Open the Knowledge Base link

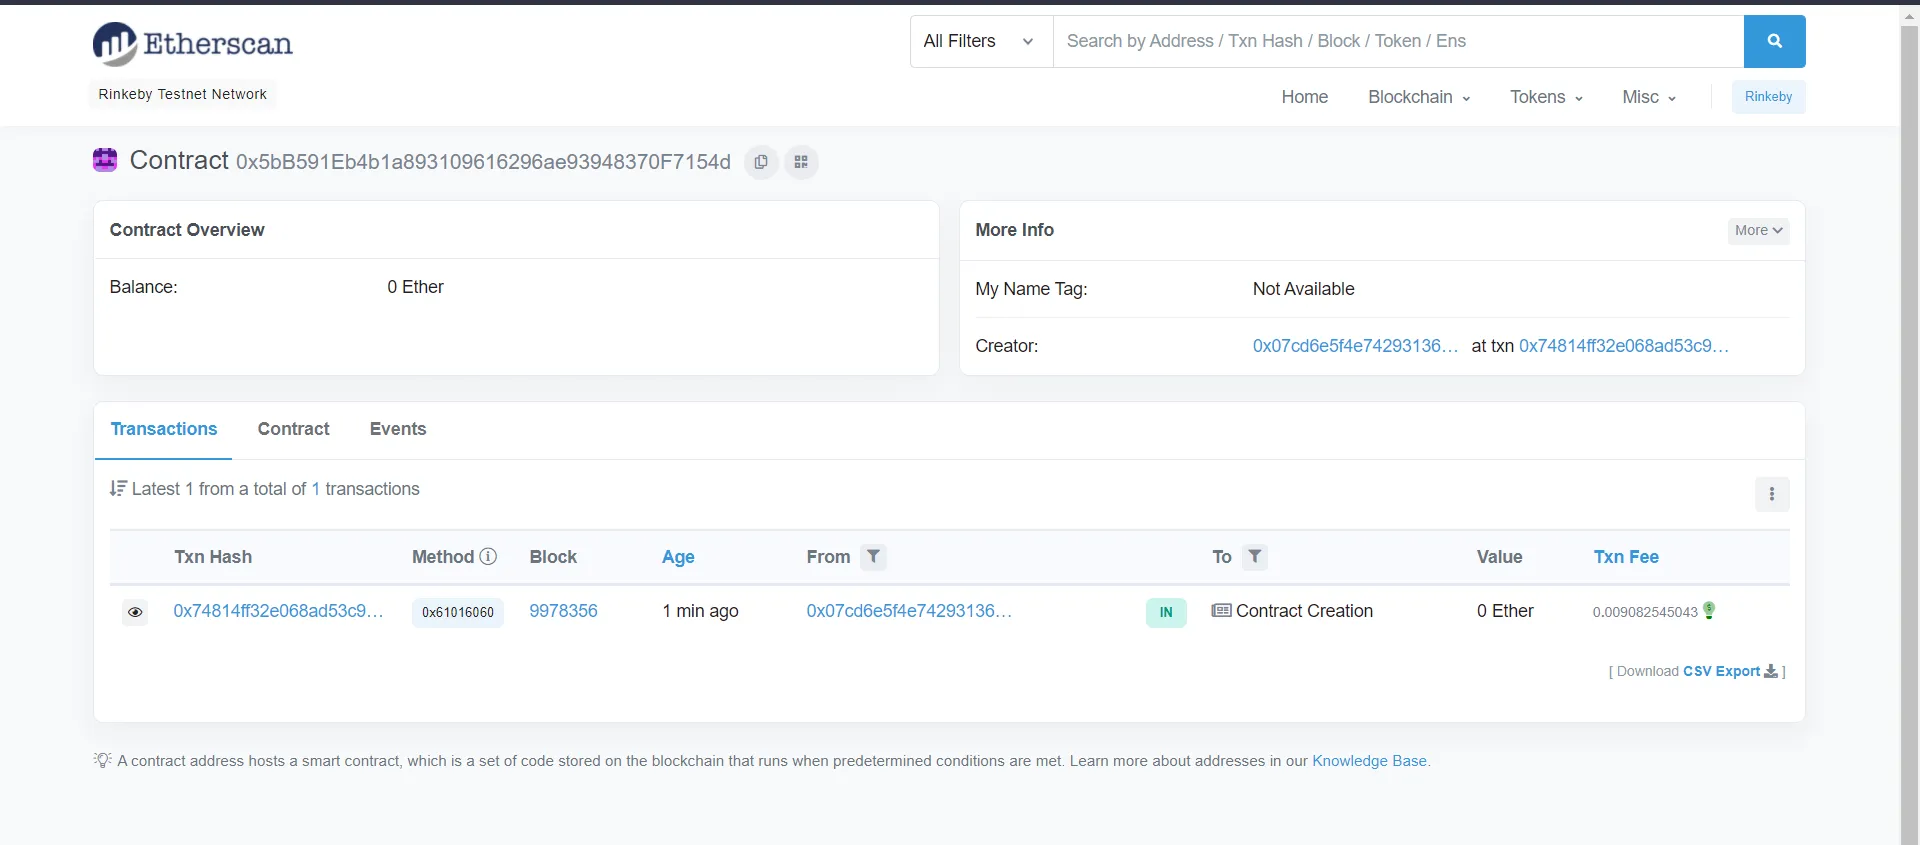click(x=1369, y=761)
